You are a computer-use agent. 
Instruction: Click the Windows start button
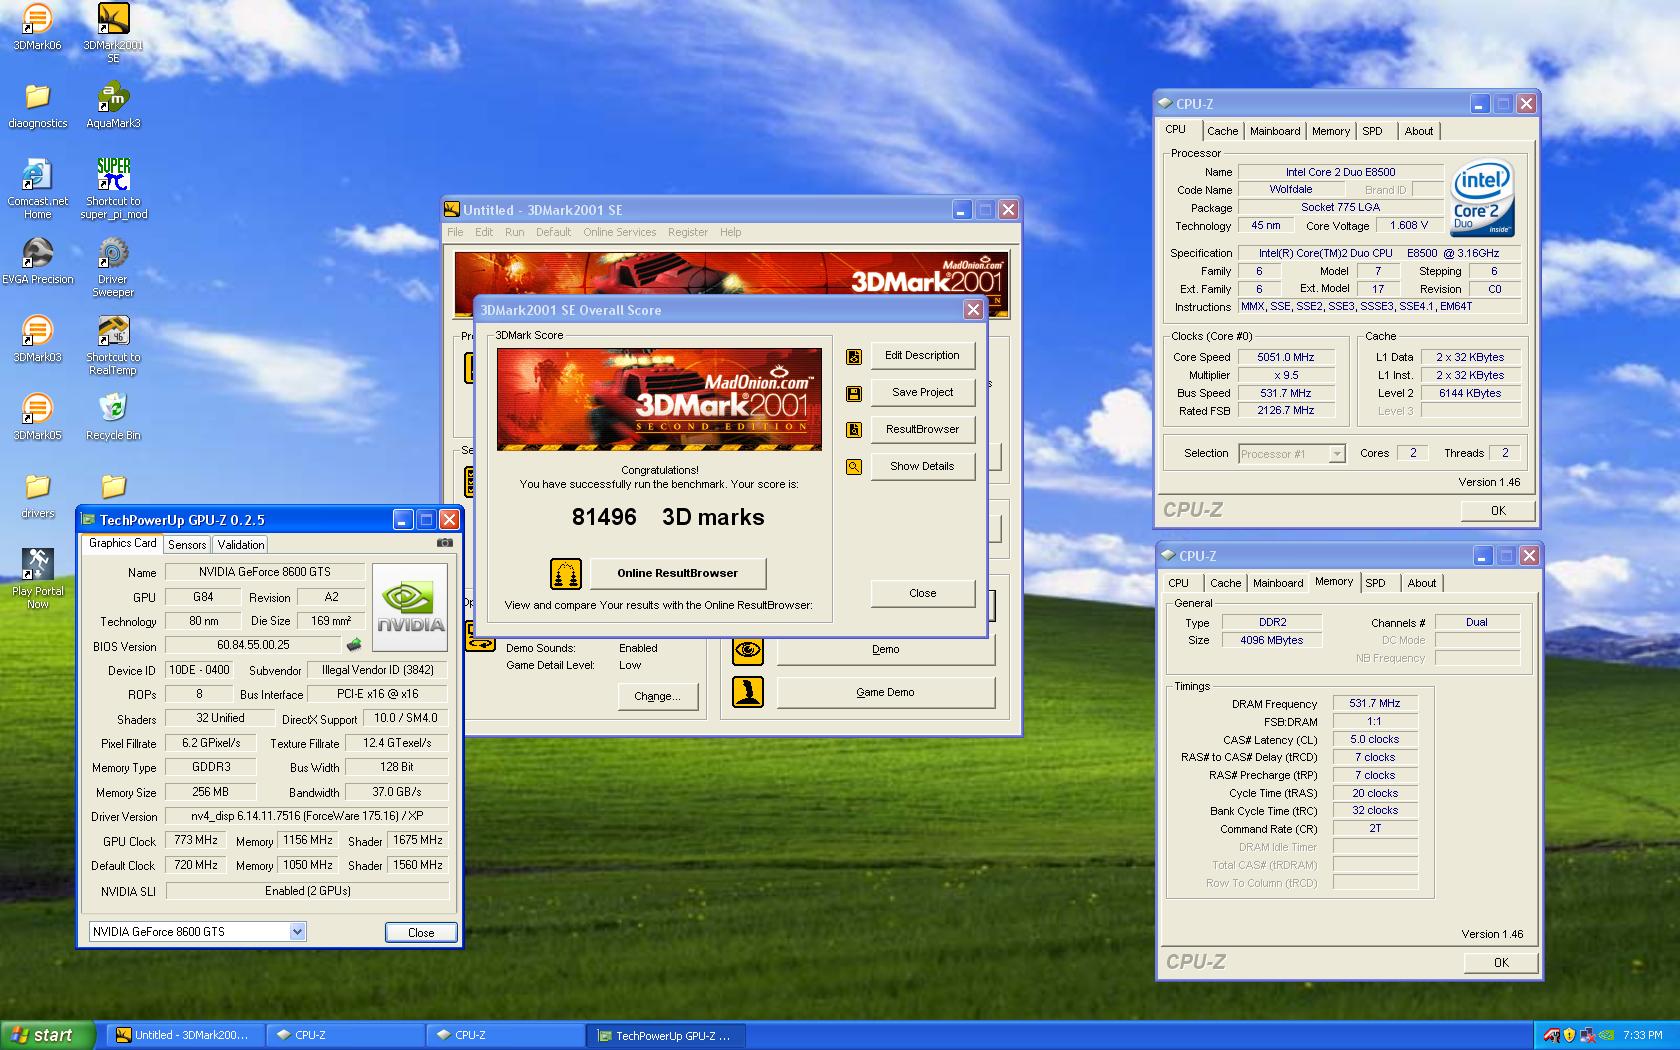coord(48,1036)
